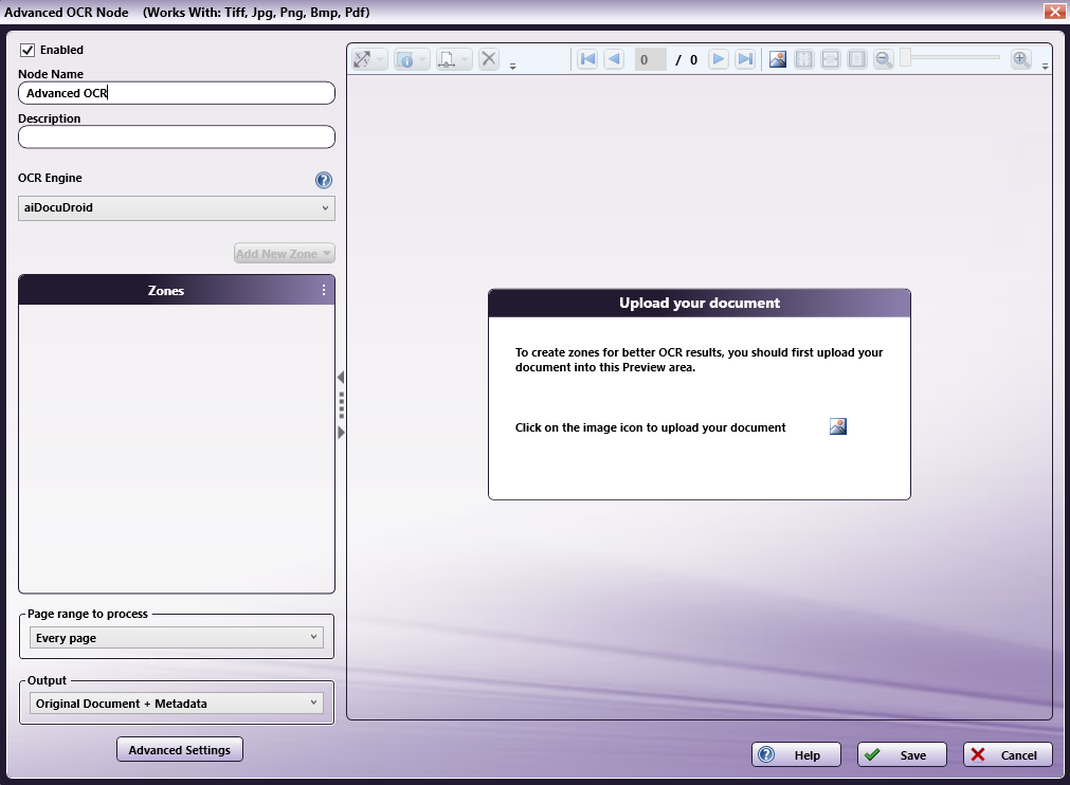Click the coordinates (x/y) tool icon
This screenshot has width=1070, height=785.
tap(362, 59)
